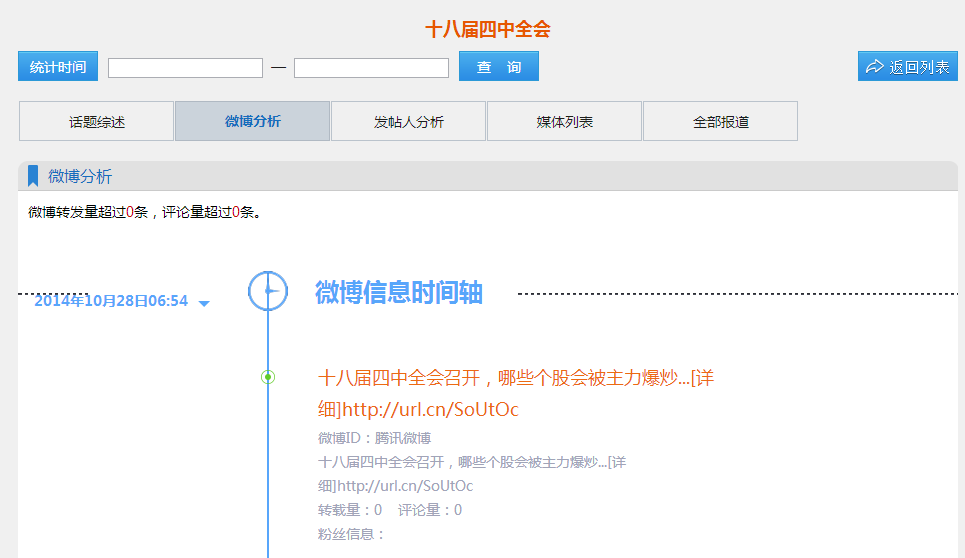Screen dimensions: 965x558
Task: Click the 微博ID：腾讯微博 line
Action: click(x=374, y=438)
